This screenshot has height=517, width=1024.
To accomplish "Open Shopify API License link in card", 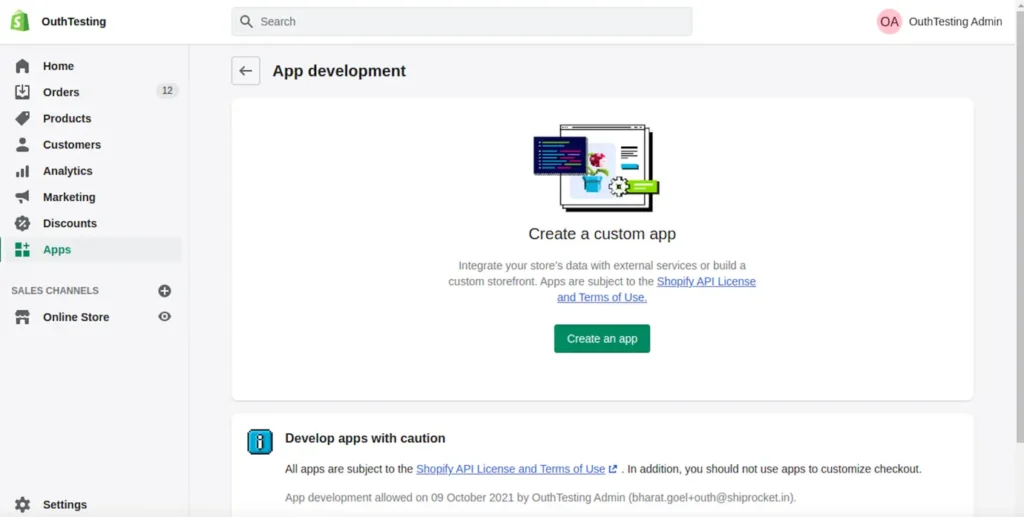I will point(706,281).
